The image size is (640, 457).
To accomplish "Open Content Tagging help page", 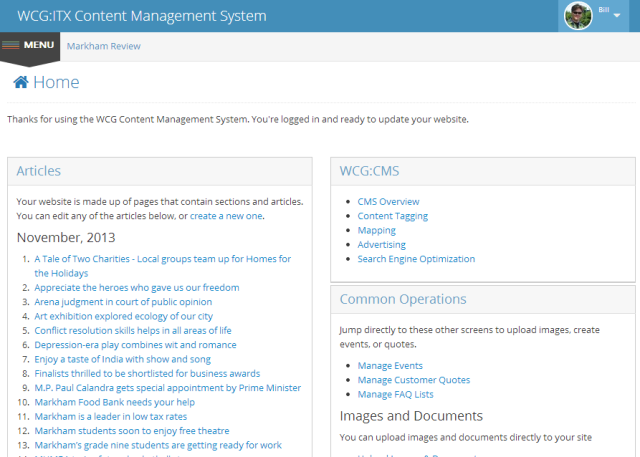I will [x=392, y=216].
